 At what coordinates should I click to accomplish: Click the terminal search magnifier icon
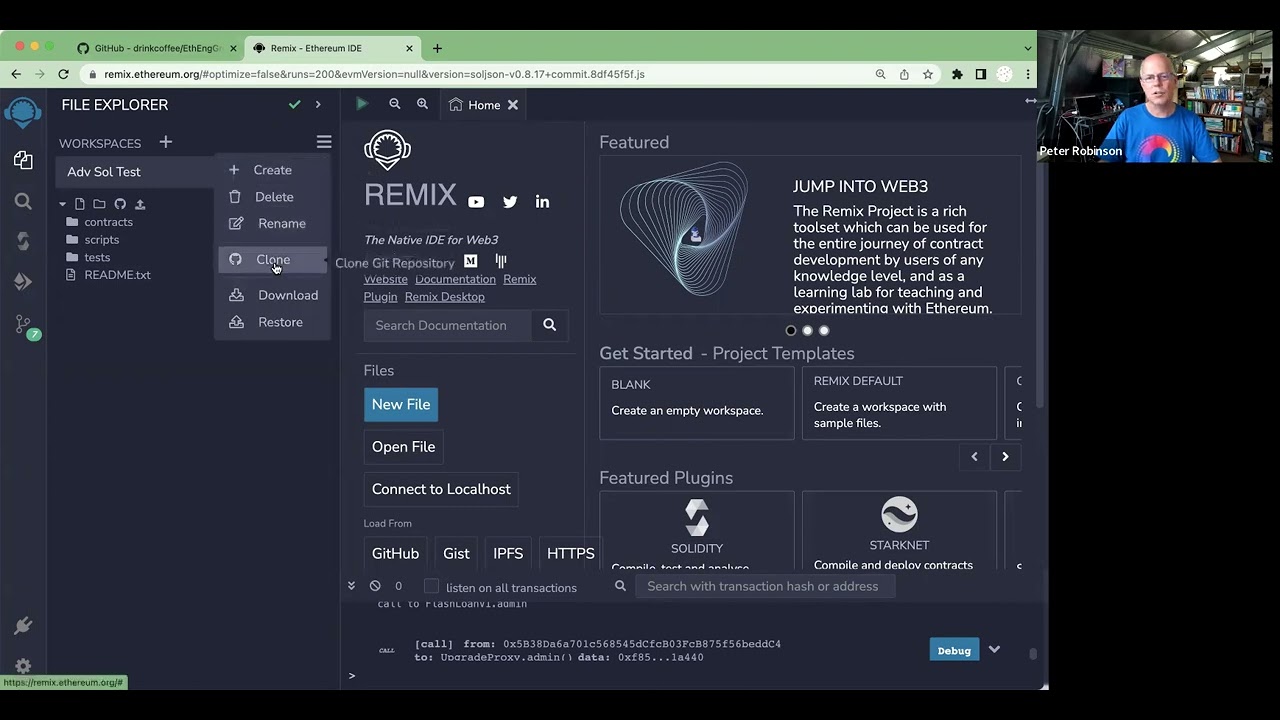point(620,586)
